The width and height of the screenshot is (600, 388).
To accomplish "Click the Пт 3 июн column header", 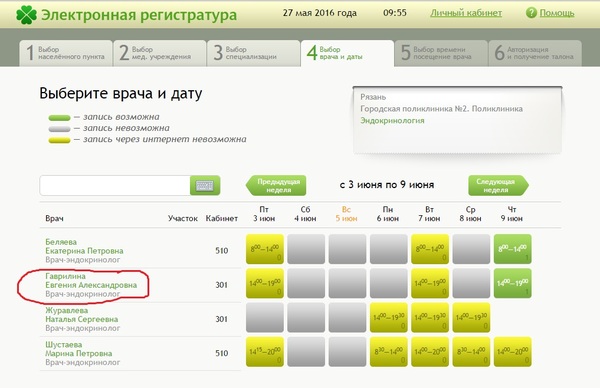I will (x=264, y=214).
